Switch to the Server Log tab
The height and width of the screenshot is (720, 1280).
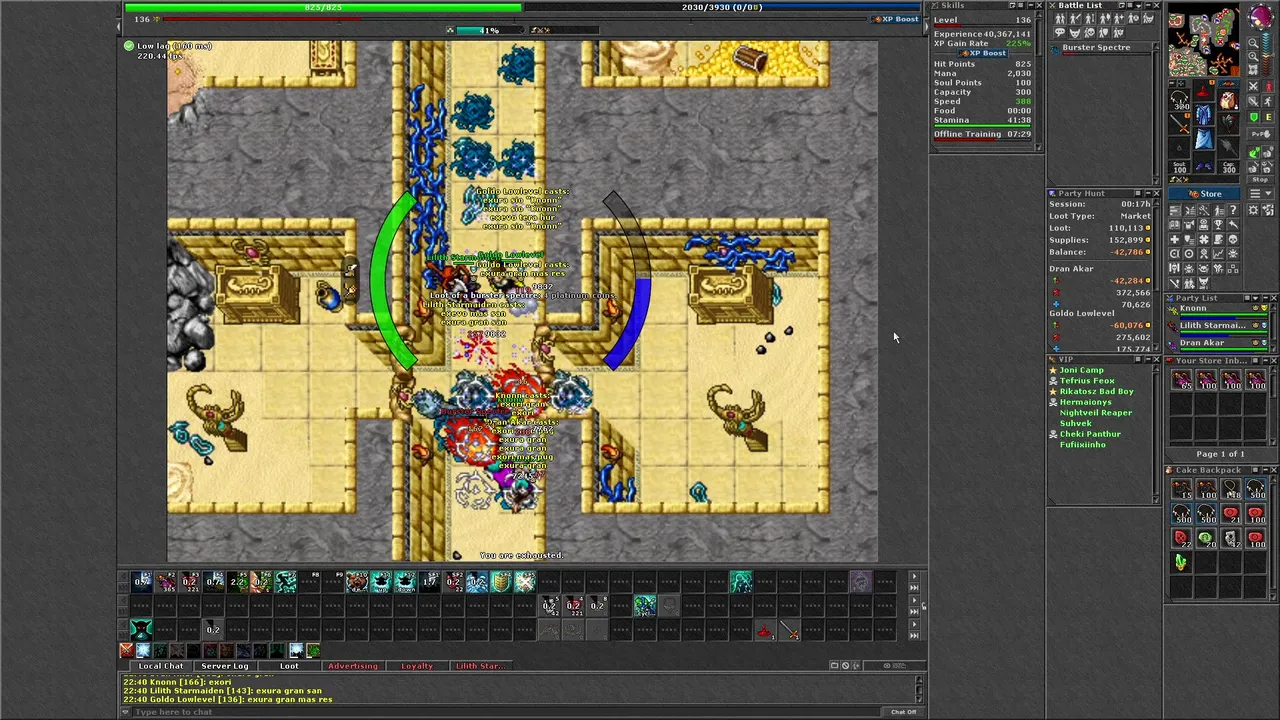click(x=225, y=666)
